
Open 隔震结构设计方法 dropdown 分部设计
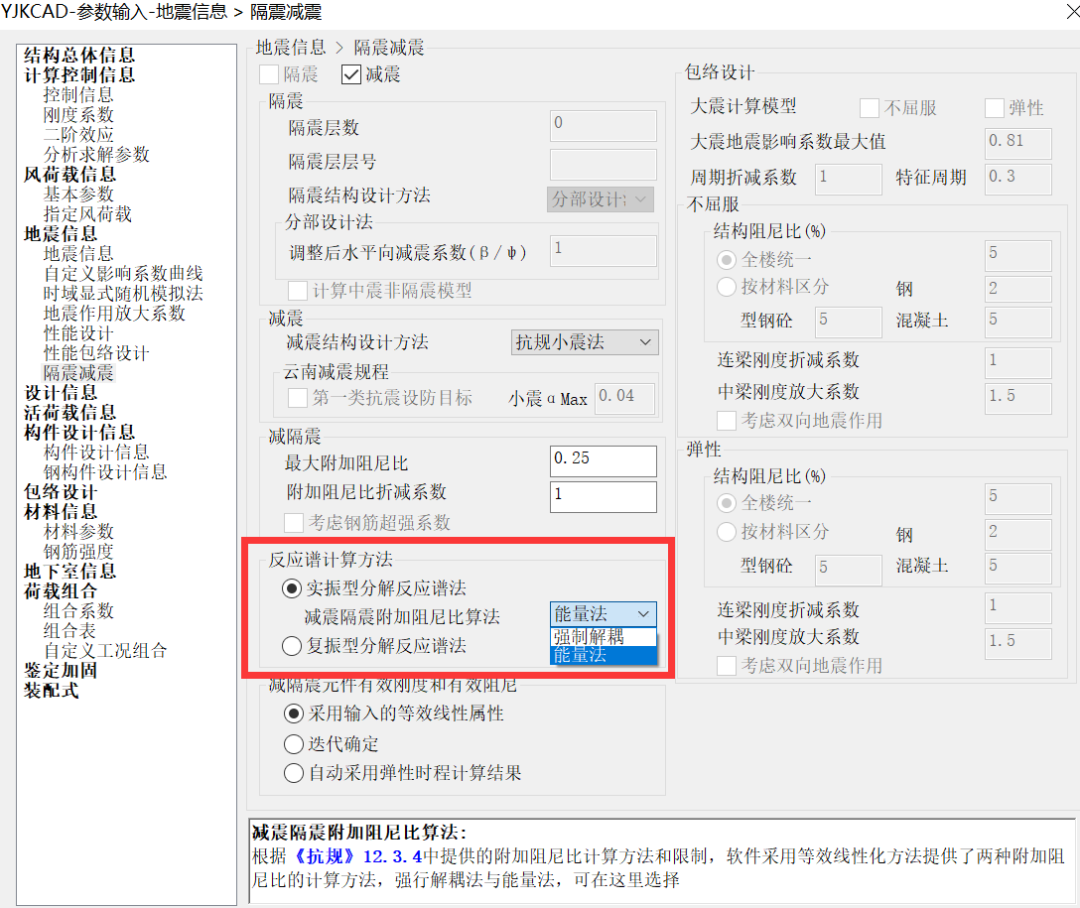click(600, 200)
